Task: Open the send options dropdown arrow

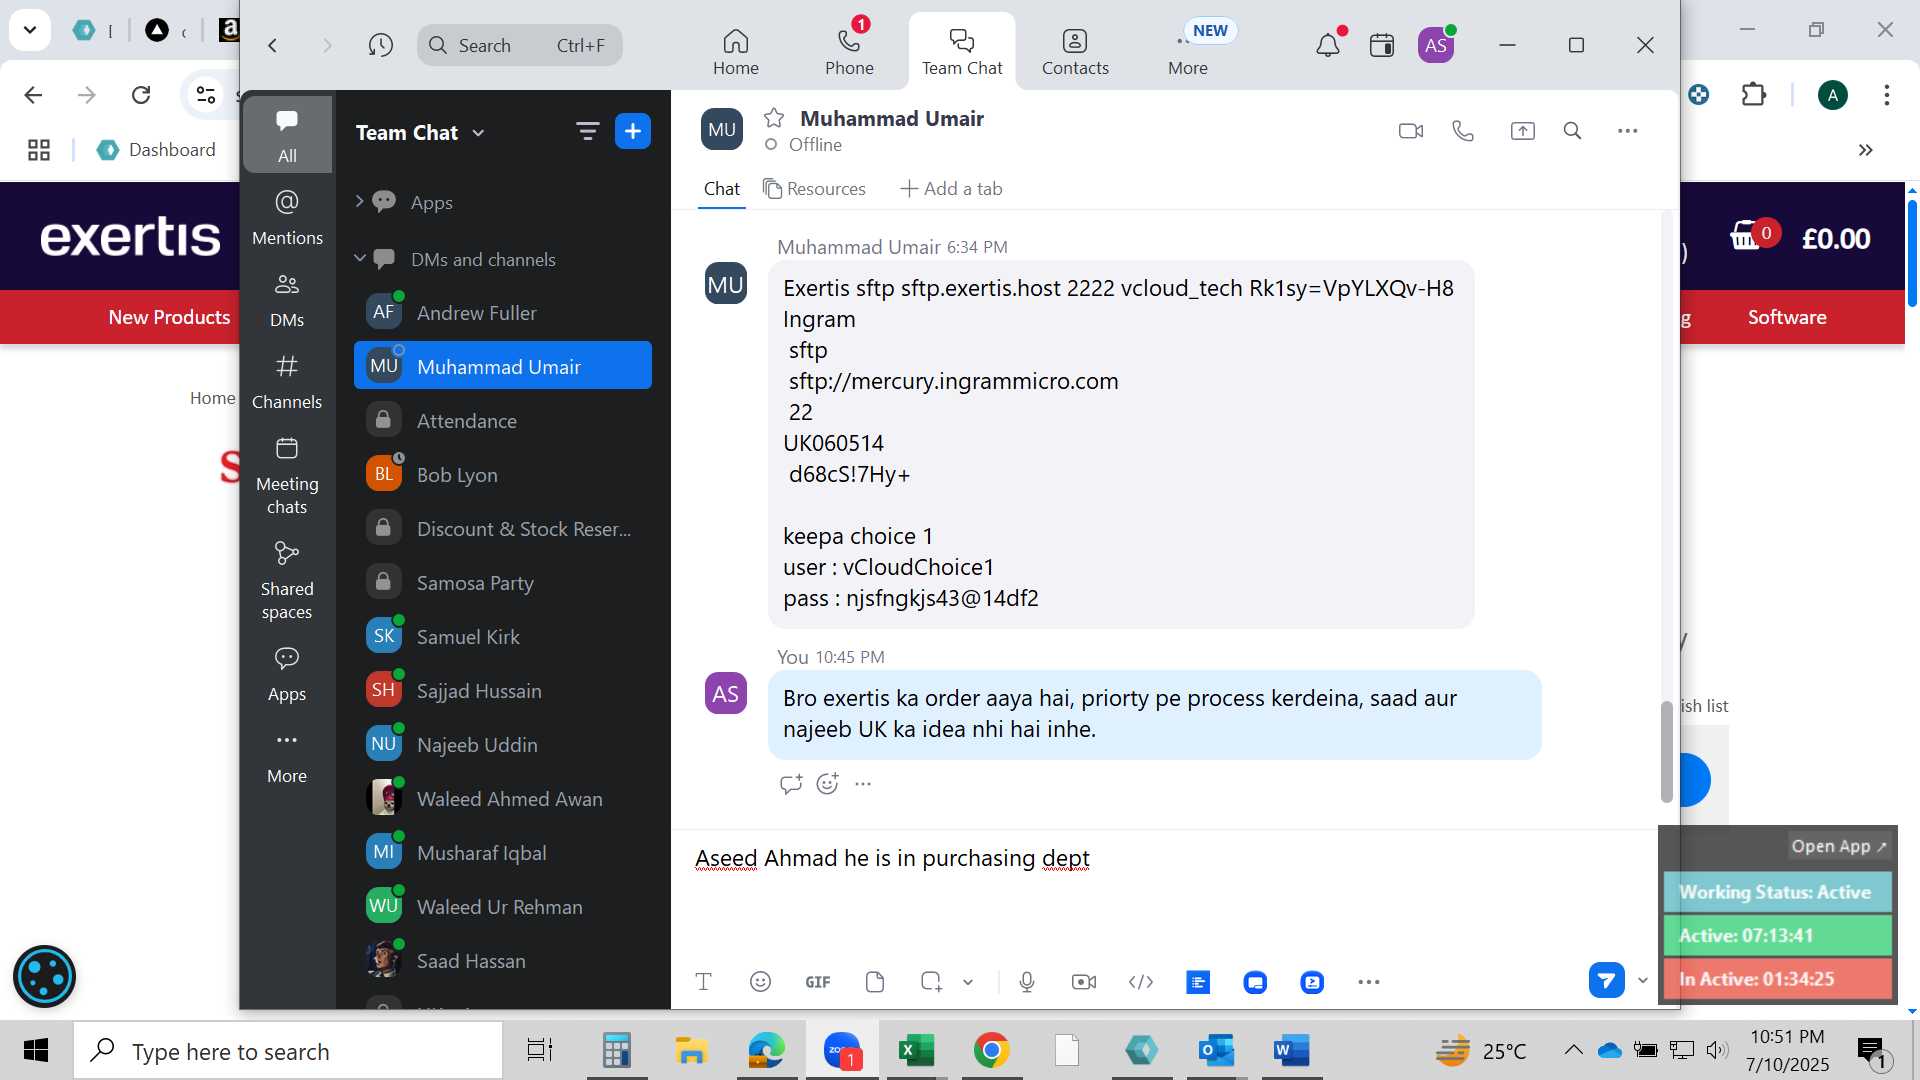Action: [x=1642, y=980]
